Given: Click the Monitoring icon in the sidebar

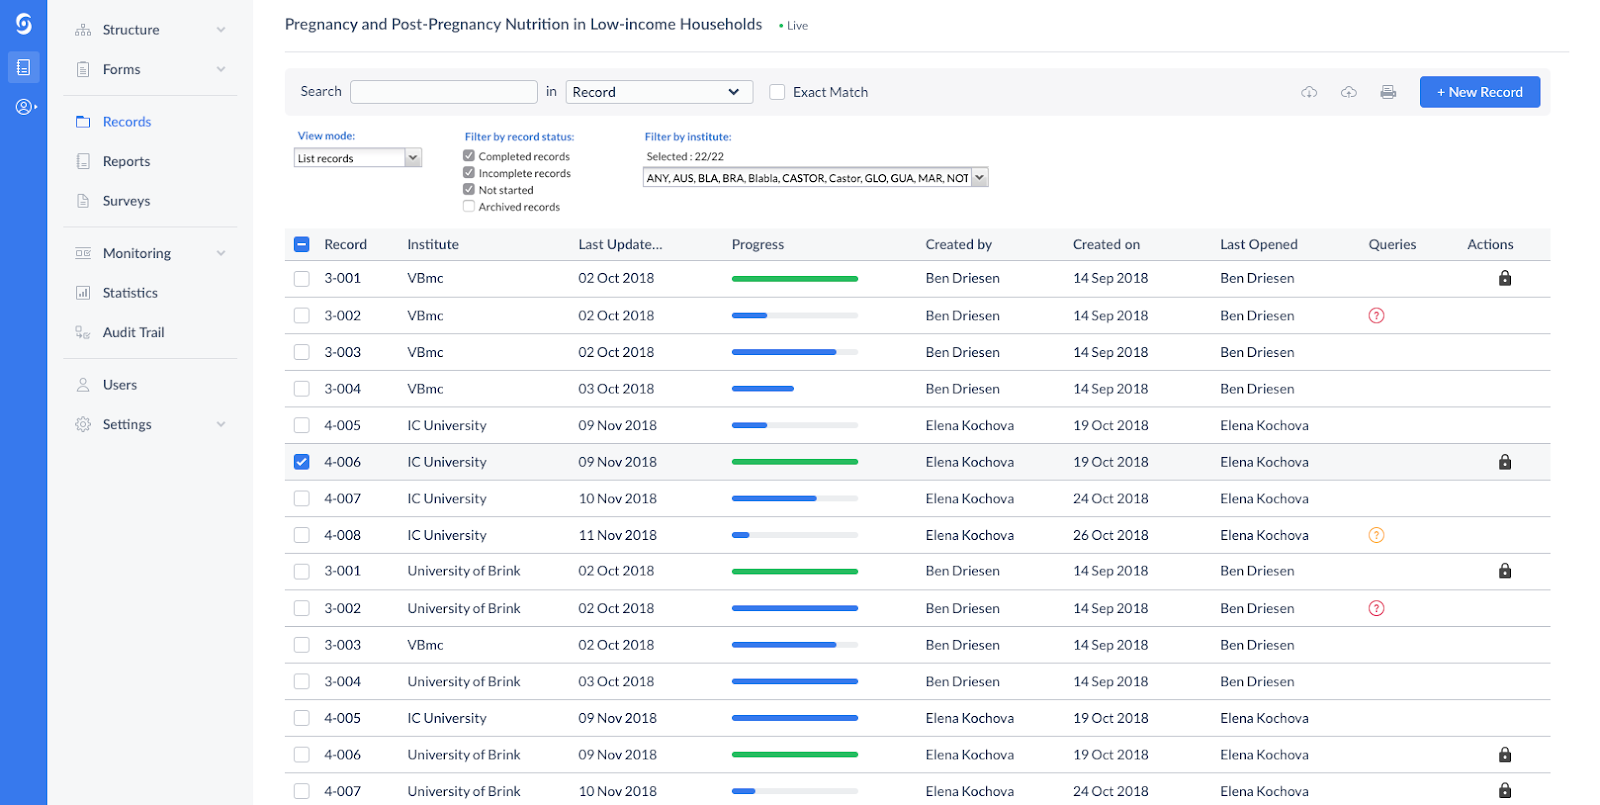Looking at the screenshot, I should point(83,253).
